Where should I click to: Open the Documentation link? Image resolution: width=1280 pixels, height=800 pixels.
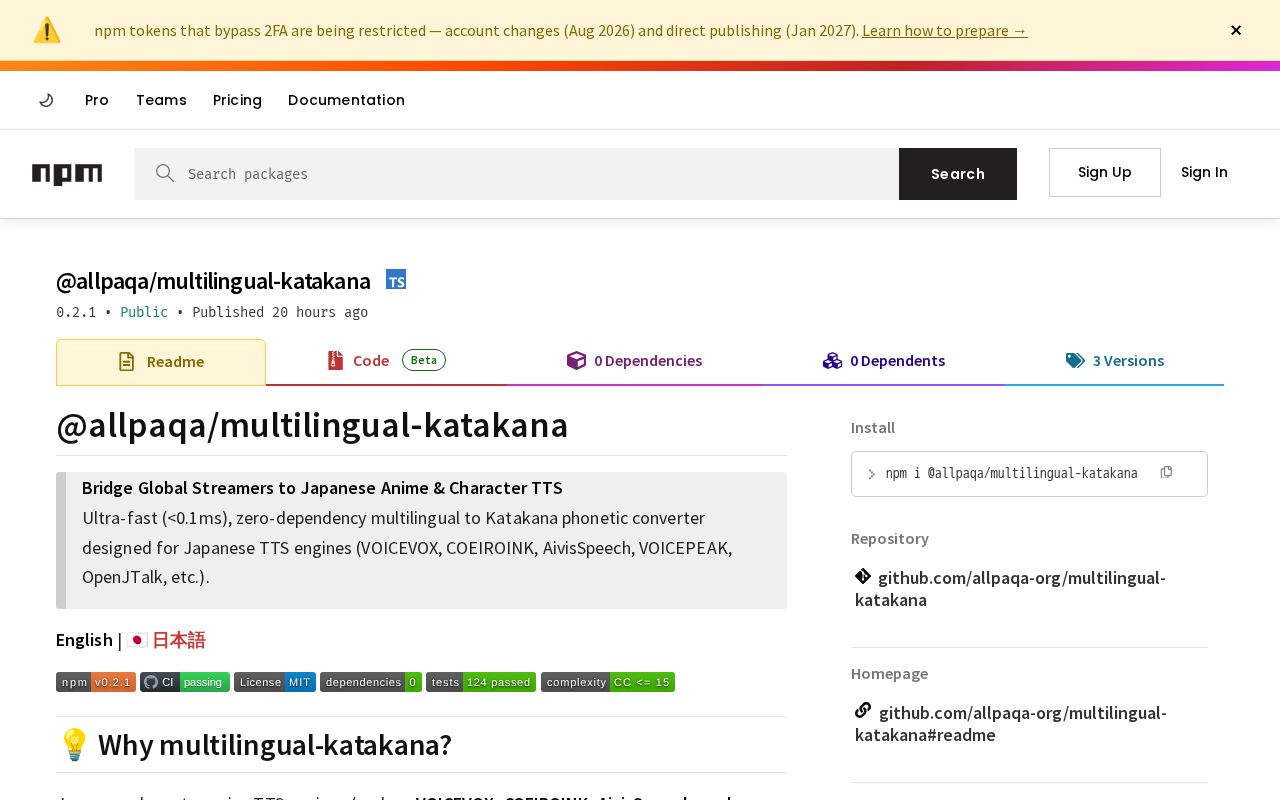click(346, 100)
